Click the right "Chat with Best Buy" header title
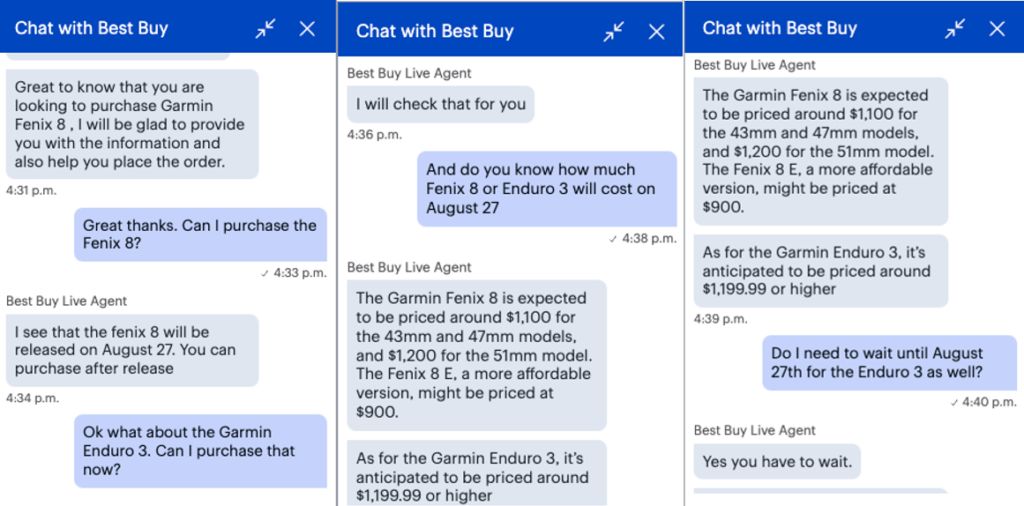The width and height of the screenshot is (1024, 506). [x=779, y=28]
